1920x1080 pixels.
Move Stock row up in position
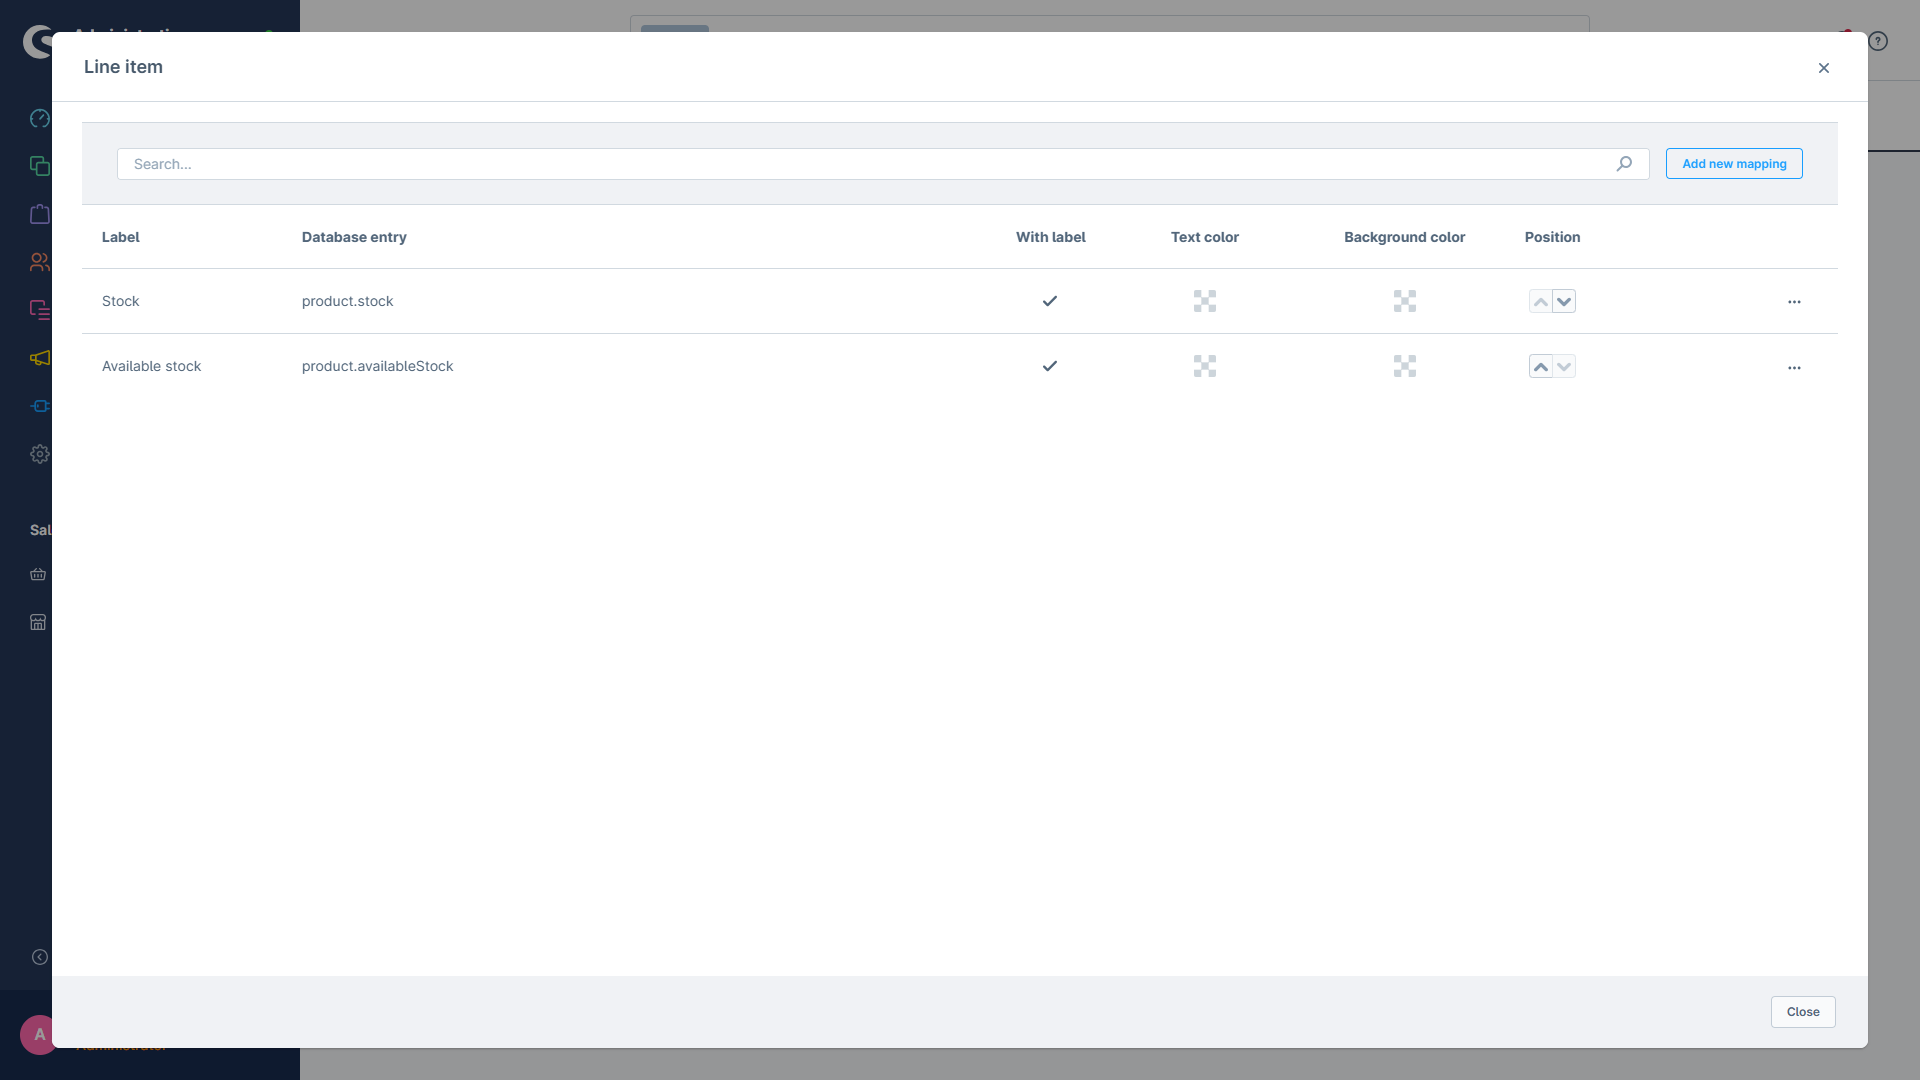click(1541, 302)
